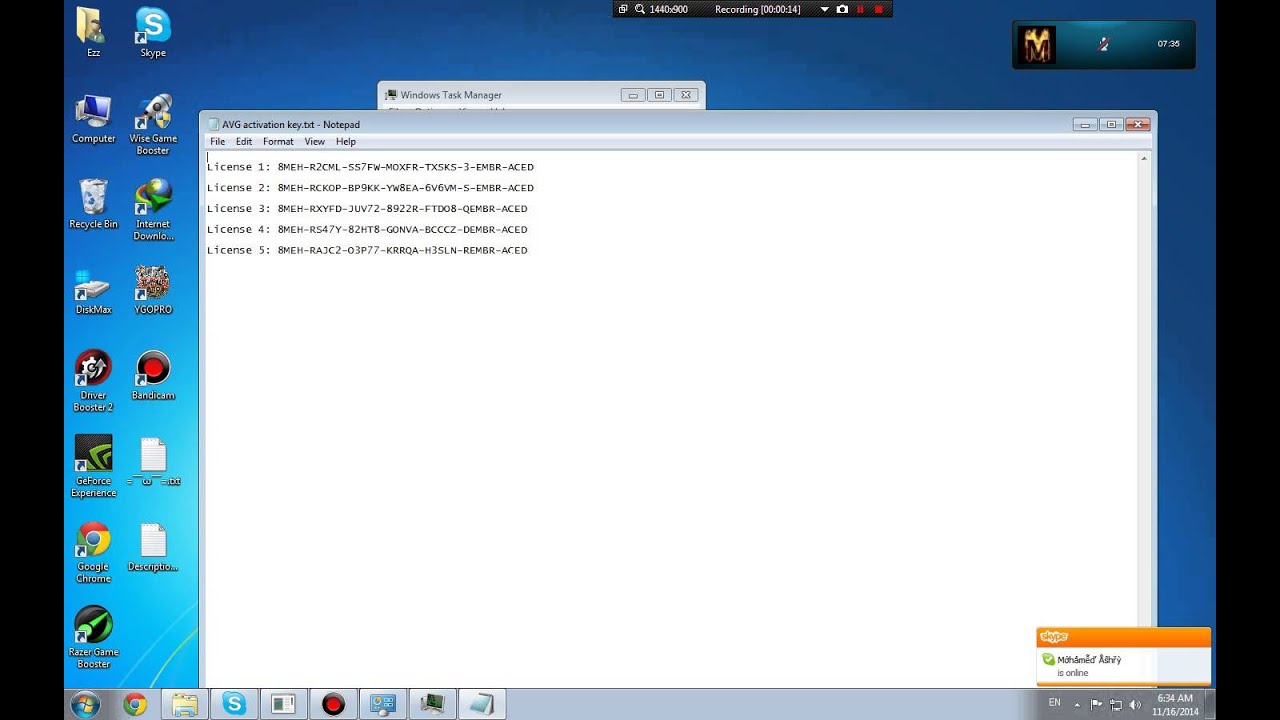The width and height of the screenshot is (1280, 720).
Task: Click the Windows Task Manager title bar
Action: click(x=500, y=95)
